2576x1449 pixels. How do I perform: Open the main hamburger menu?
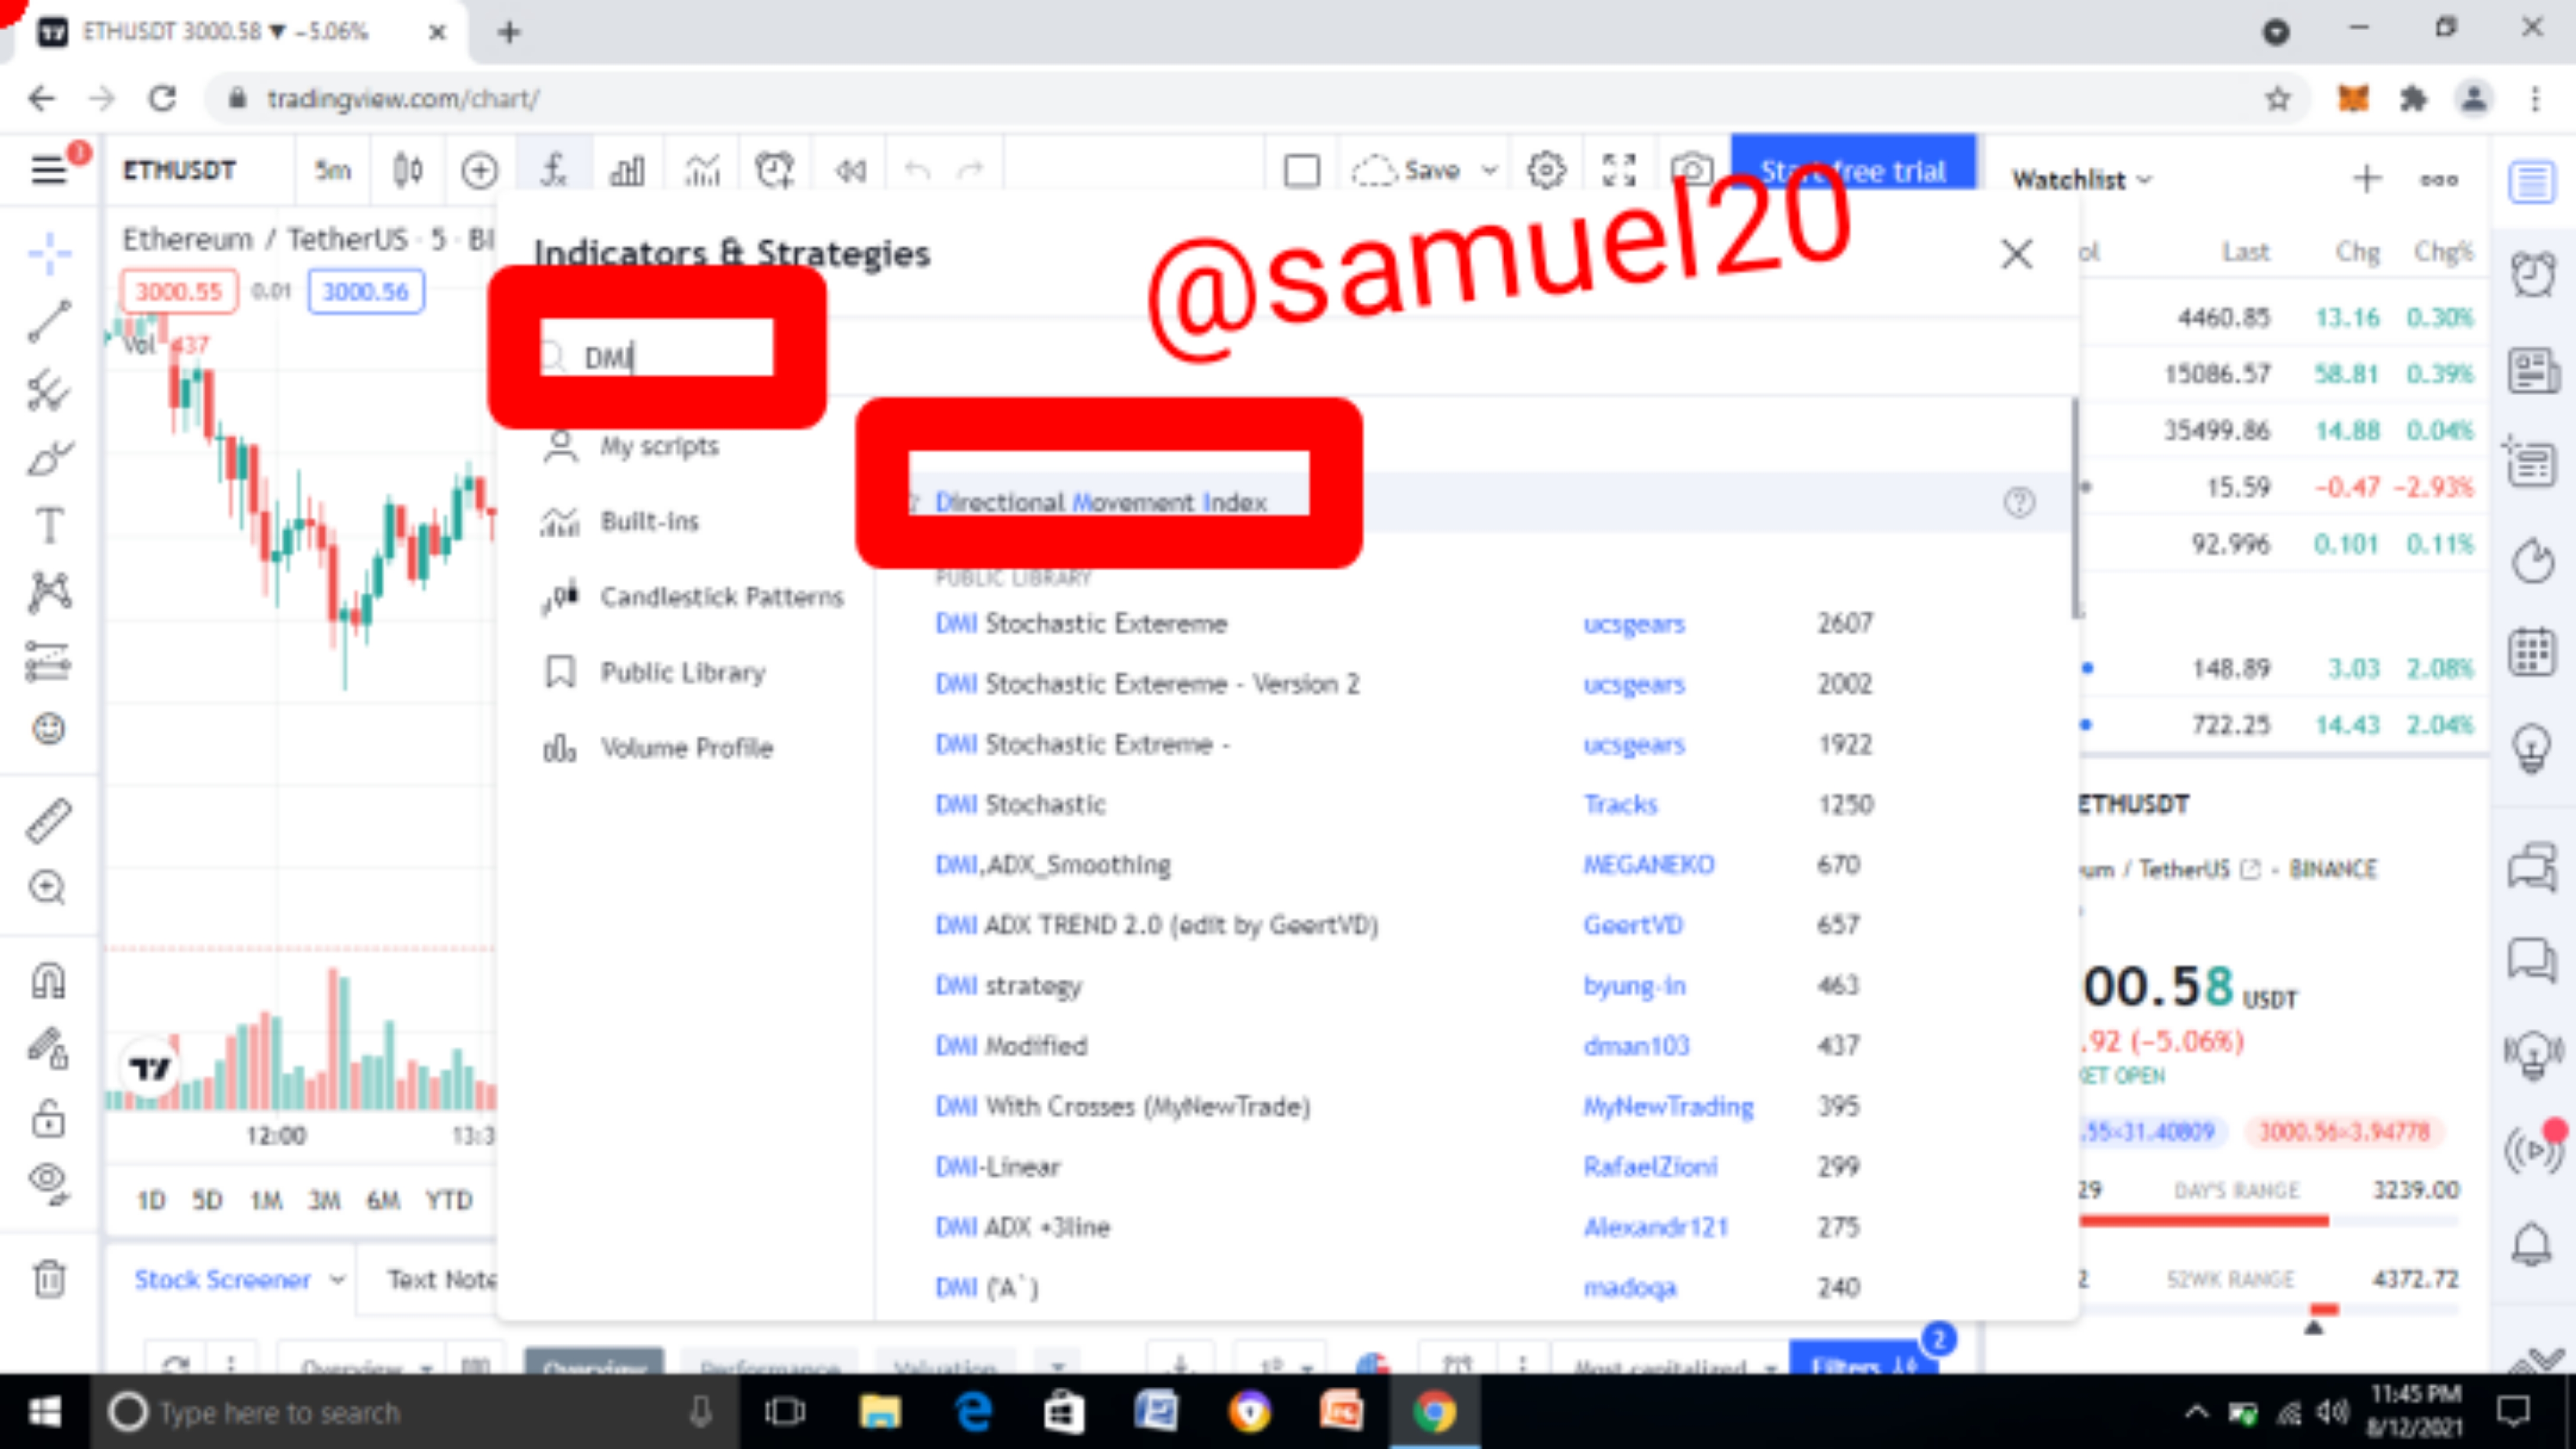point(48,170)
